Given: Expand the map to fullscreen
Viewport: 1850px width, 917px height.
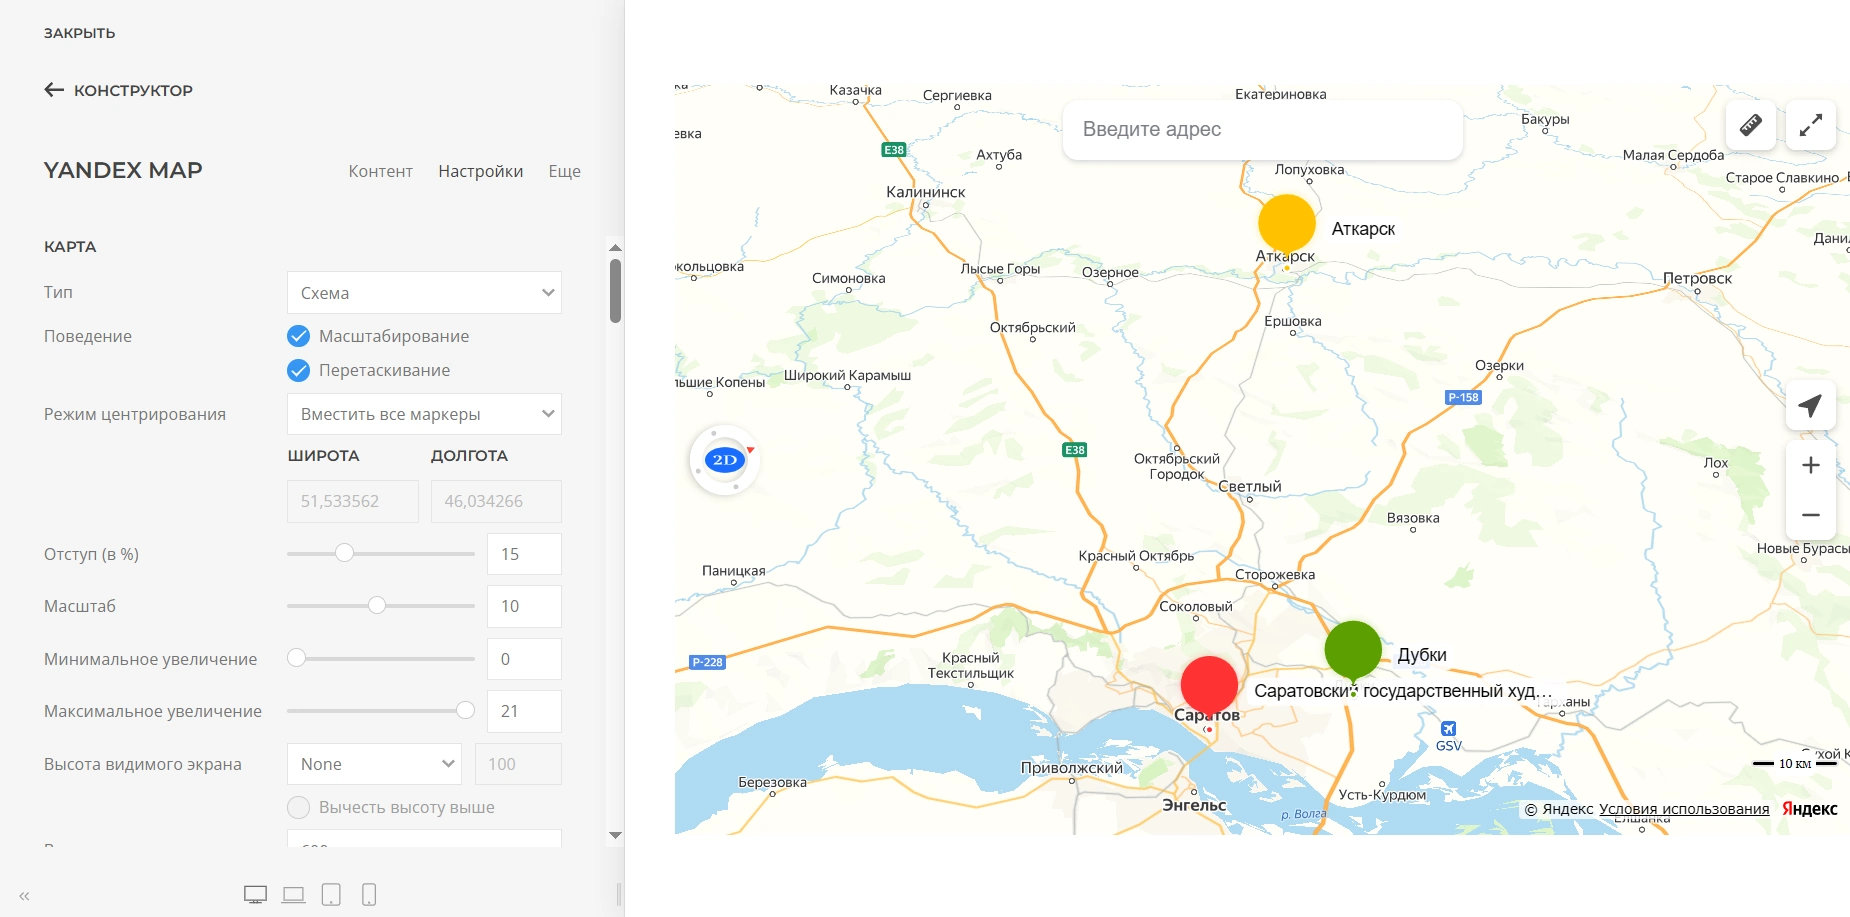Looking at the screenshot, I should tap(1810, 125).
